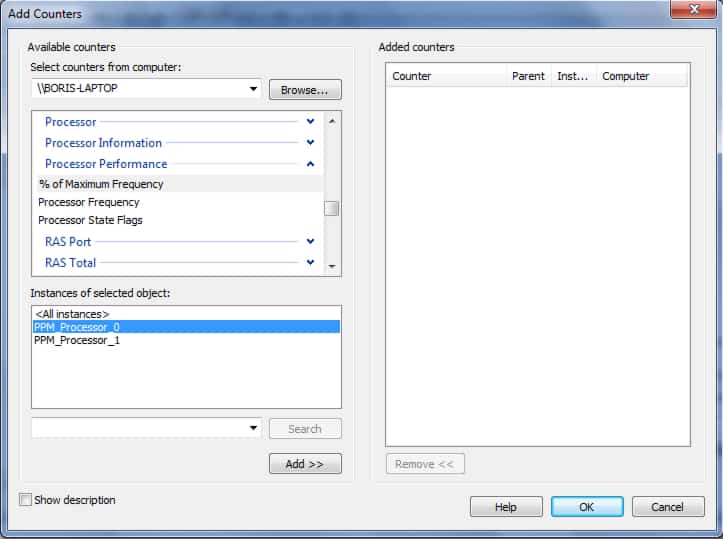Collapse the Processor Performance category
The image size is (723, 539).
[310, 164]
